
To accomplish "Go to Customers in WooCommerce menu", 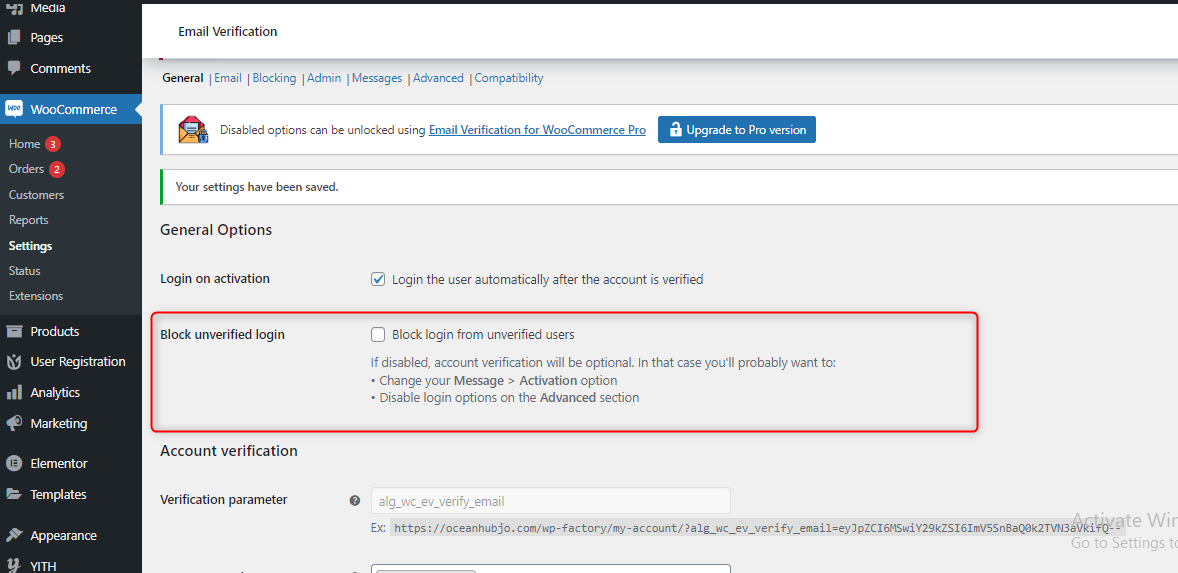I will click(x=36, y=195).
